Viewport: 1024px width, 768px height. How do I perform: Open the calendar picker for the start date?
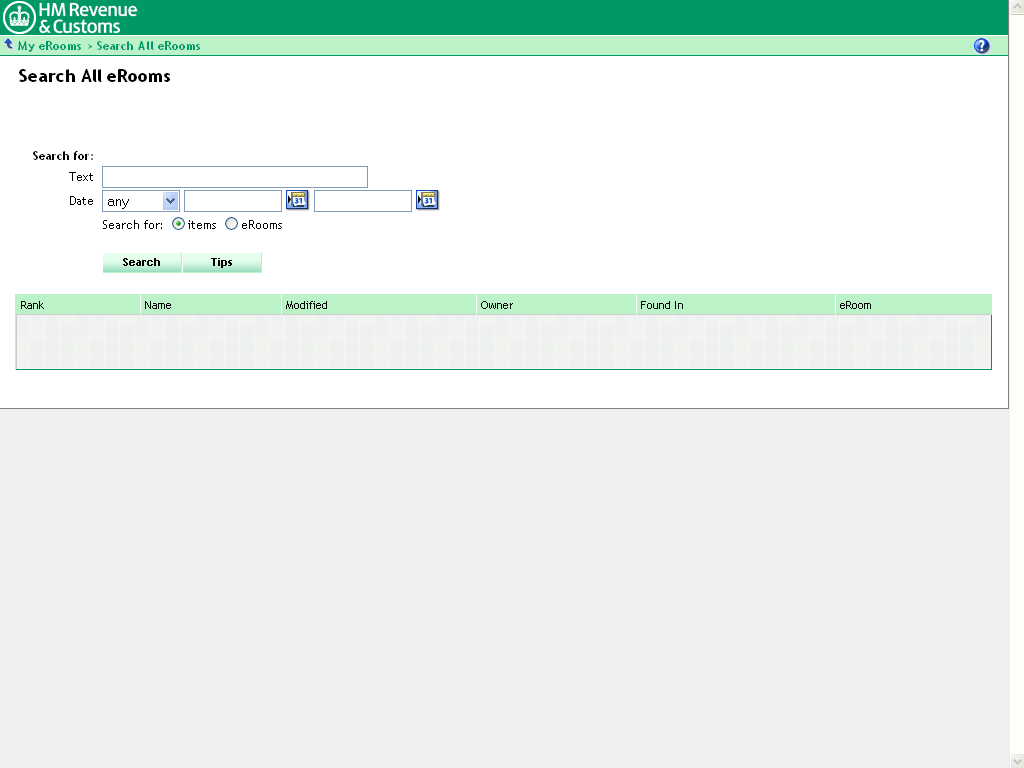297,201
